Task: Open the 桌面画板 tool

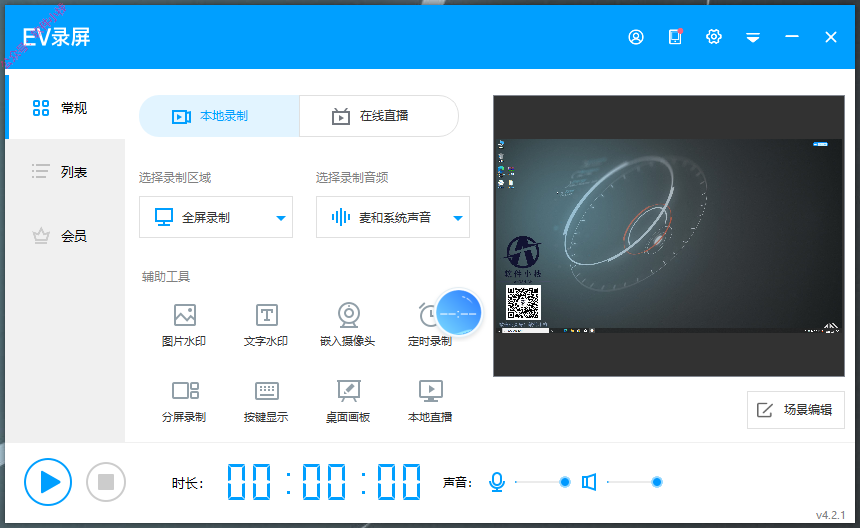Action: (348, 401)
